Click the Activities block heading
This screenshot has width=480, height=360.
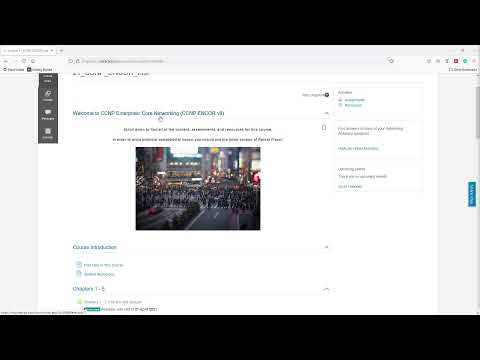(345, 92)
